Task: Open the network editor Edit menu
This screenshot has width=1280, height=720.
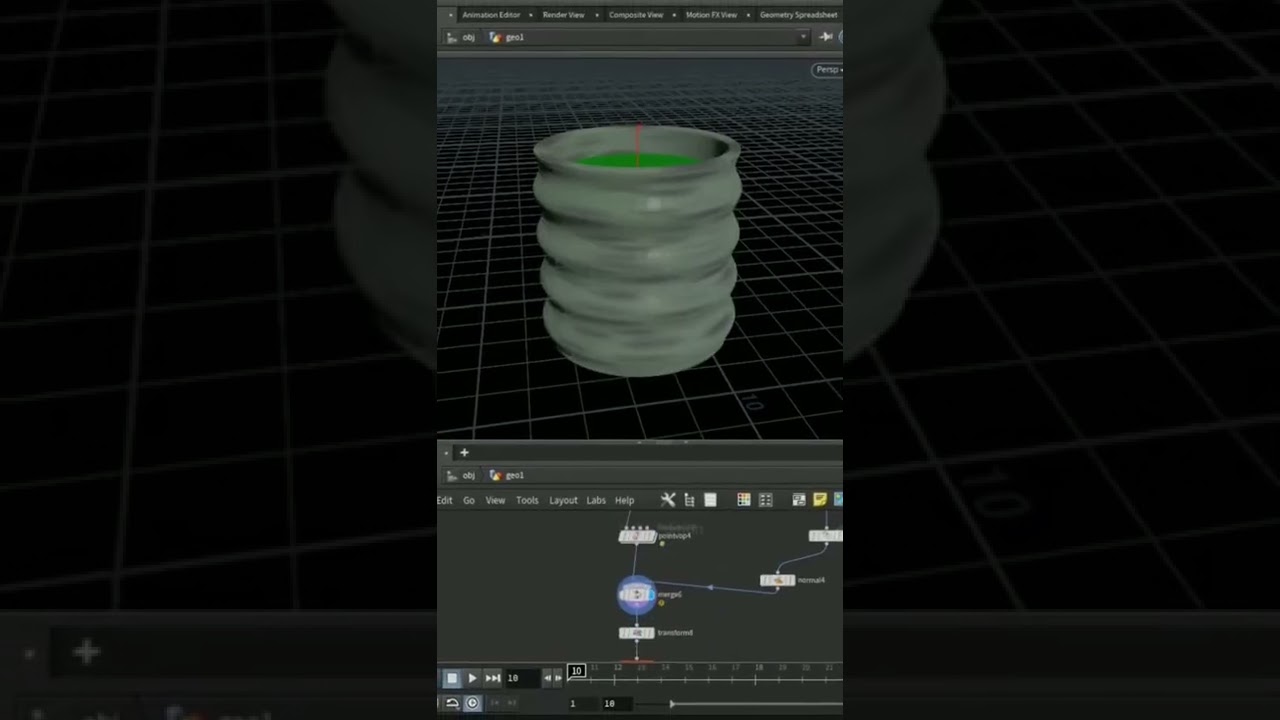Action: (444, 500)
